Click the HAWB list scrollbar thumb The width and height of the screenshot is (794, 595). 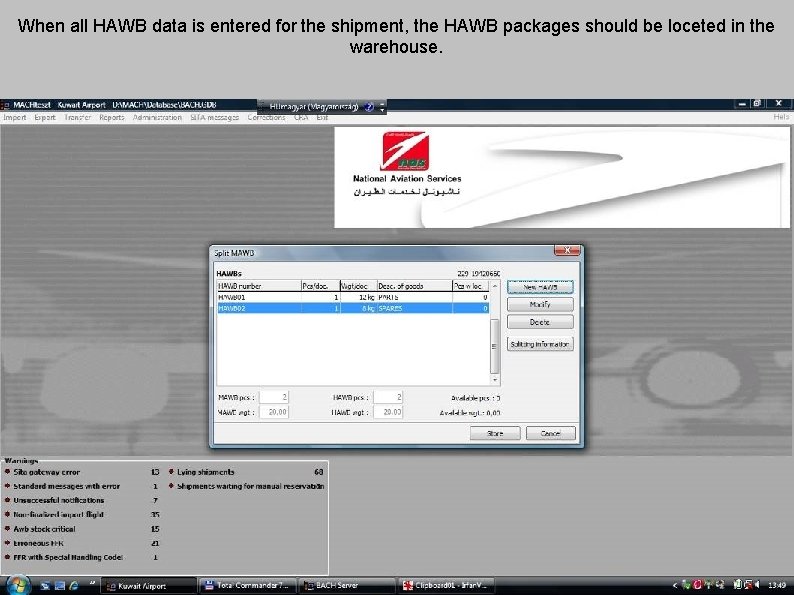tap(495, 346)
